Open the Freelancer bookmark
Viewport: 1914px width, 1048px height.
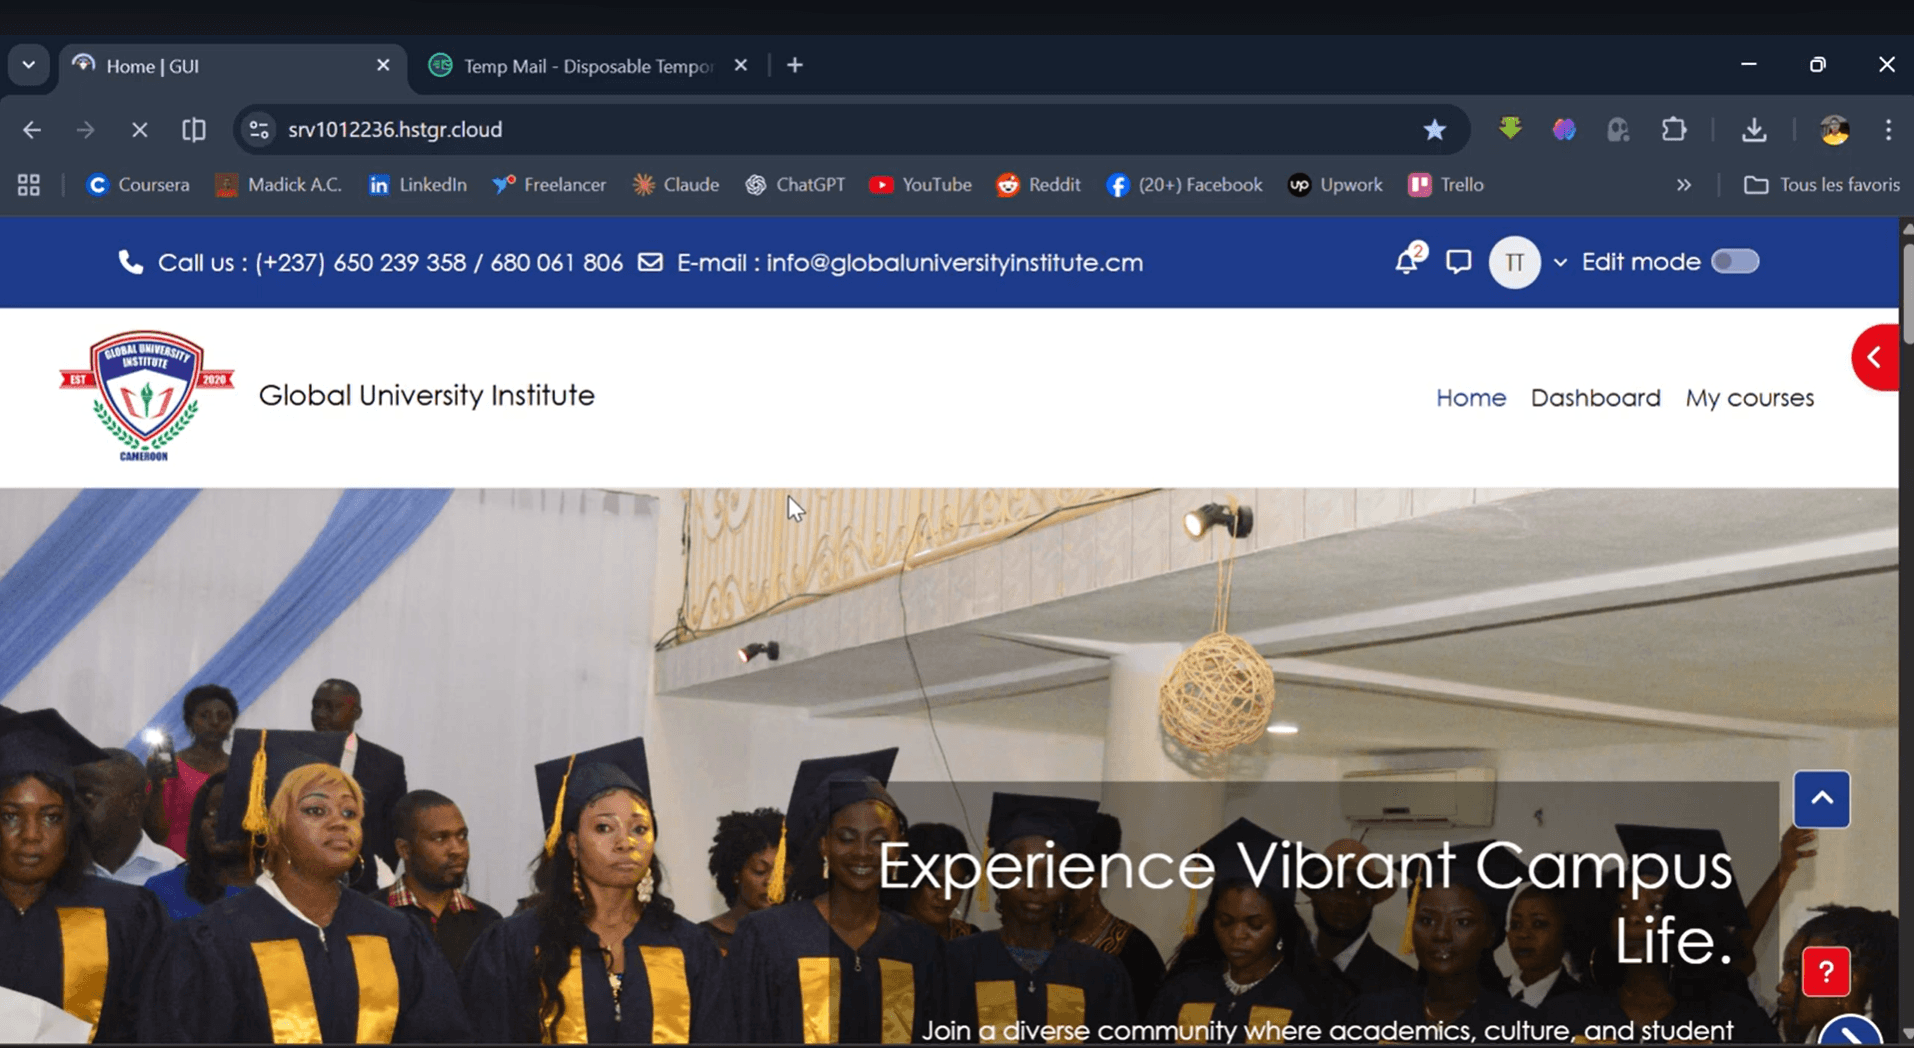point(549,185)
